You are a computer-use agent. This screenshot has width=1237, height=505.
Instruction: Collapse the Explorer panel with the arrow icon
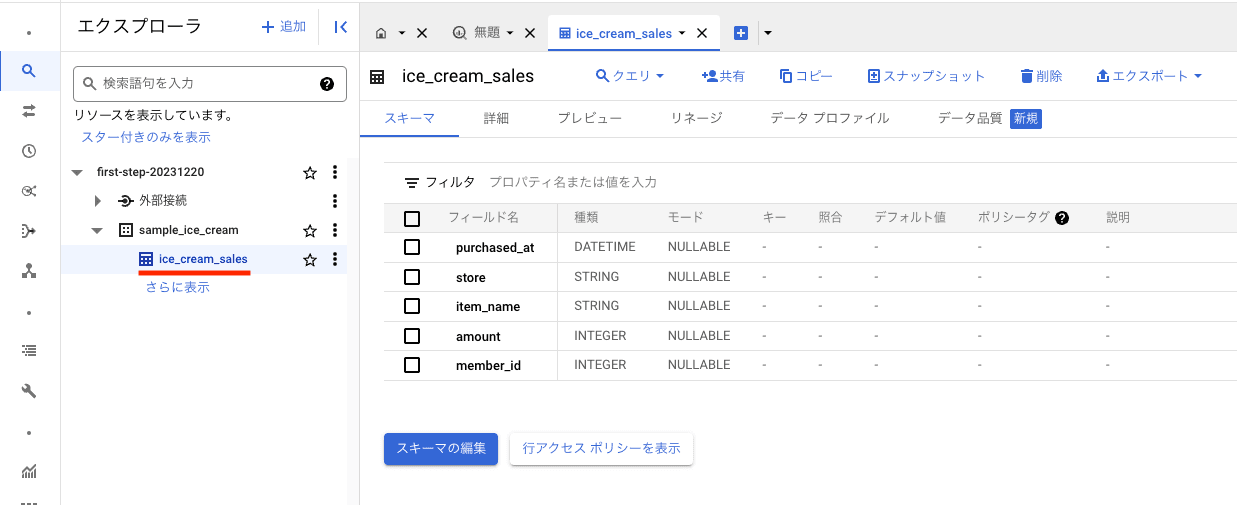click(340, 28)
